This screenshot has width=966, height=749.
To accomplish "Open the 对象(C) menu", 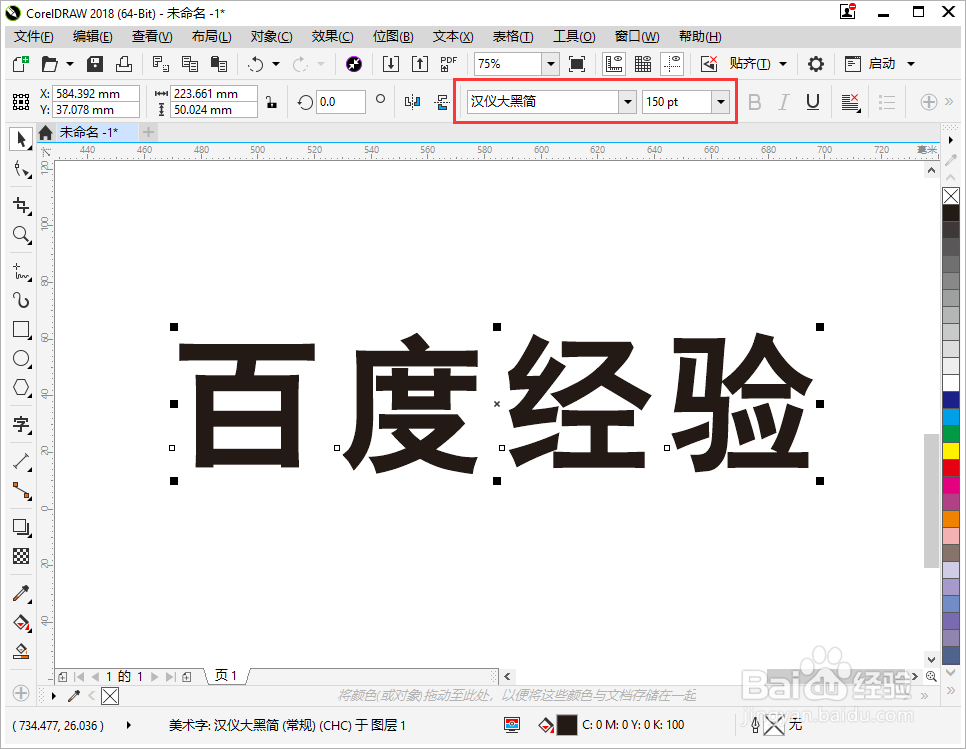I will [271, 36].
